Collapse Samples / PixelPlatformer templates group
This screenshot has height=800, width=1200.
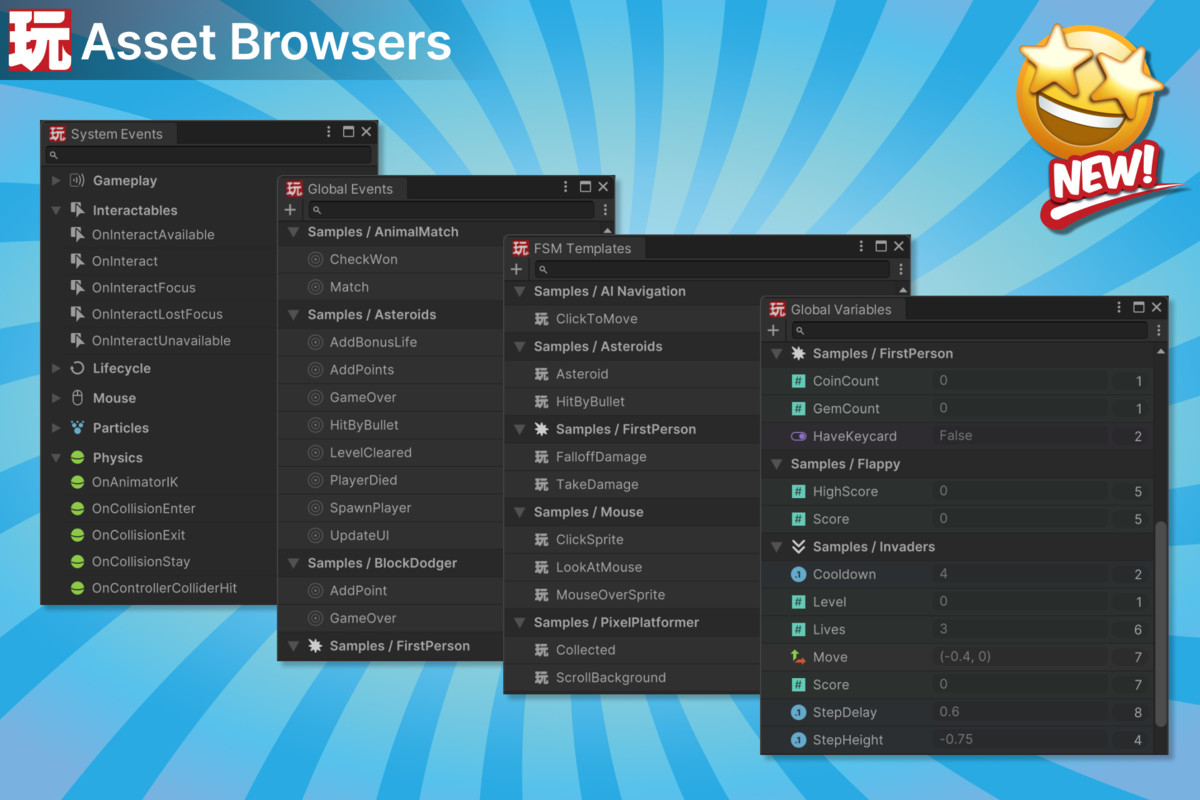pyautogui.click(x=519, y=622)
